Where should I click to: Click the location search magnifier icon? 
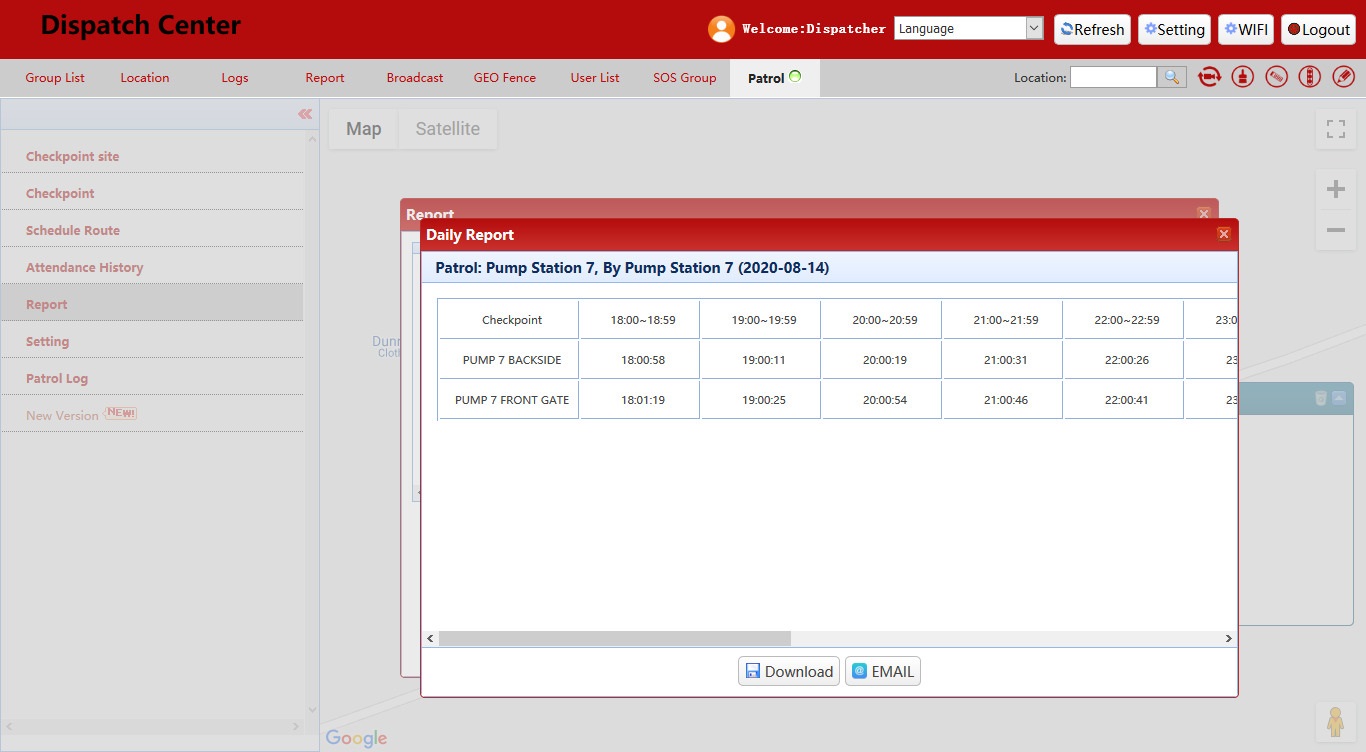click(1171, 77)
